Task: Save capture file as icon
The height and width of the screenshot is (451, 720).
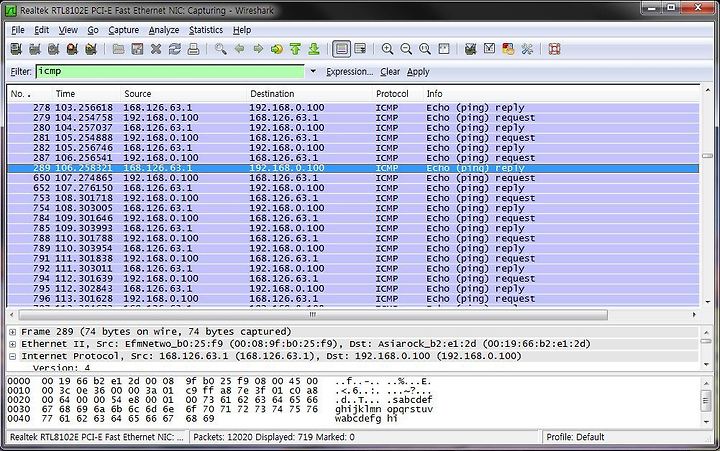Action: click(x=137, y=49)
